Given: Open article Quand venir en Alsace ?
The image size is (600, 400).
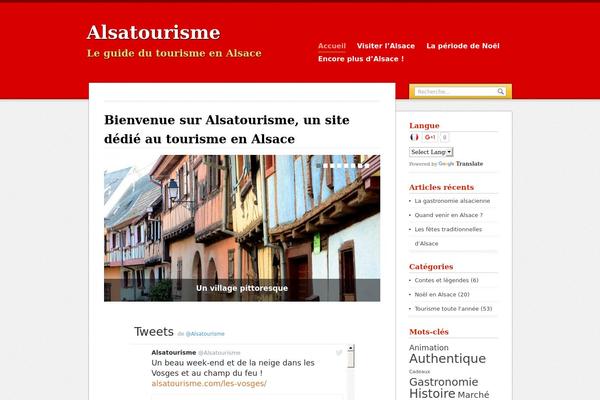Looking at the screenshot, I should pyautogui.click(x=448, y=215).
